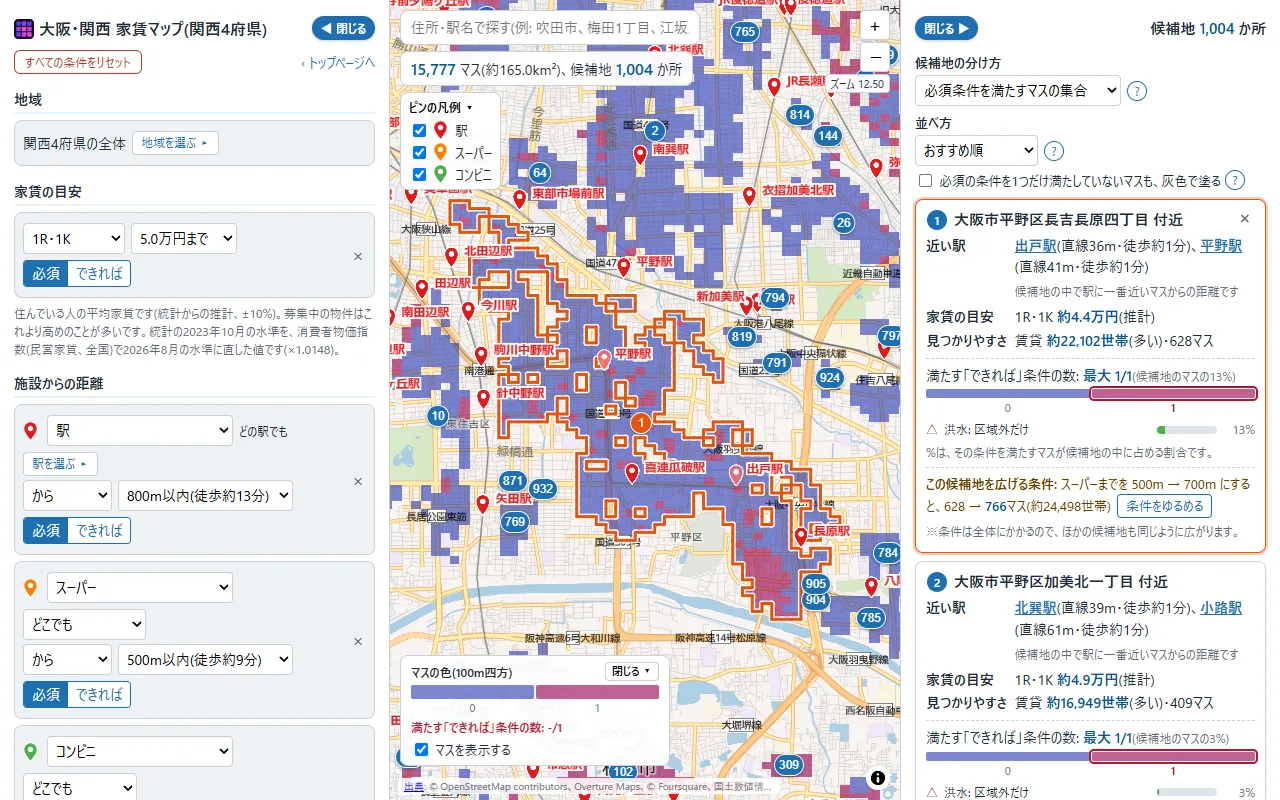The height and width of the screenshot is (800, 1280).
Task: Enable the 灰色で塗る unmet-condition checkbox
Action: 926,181
